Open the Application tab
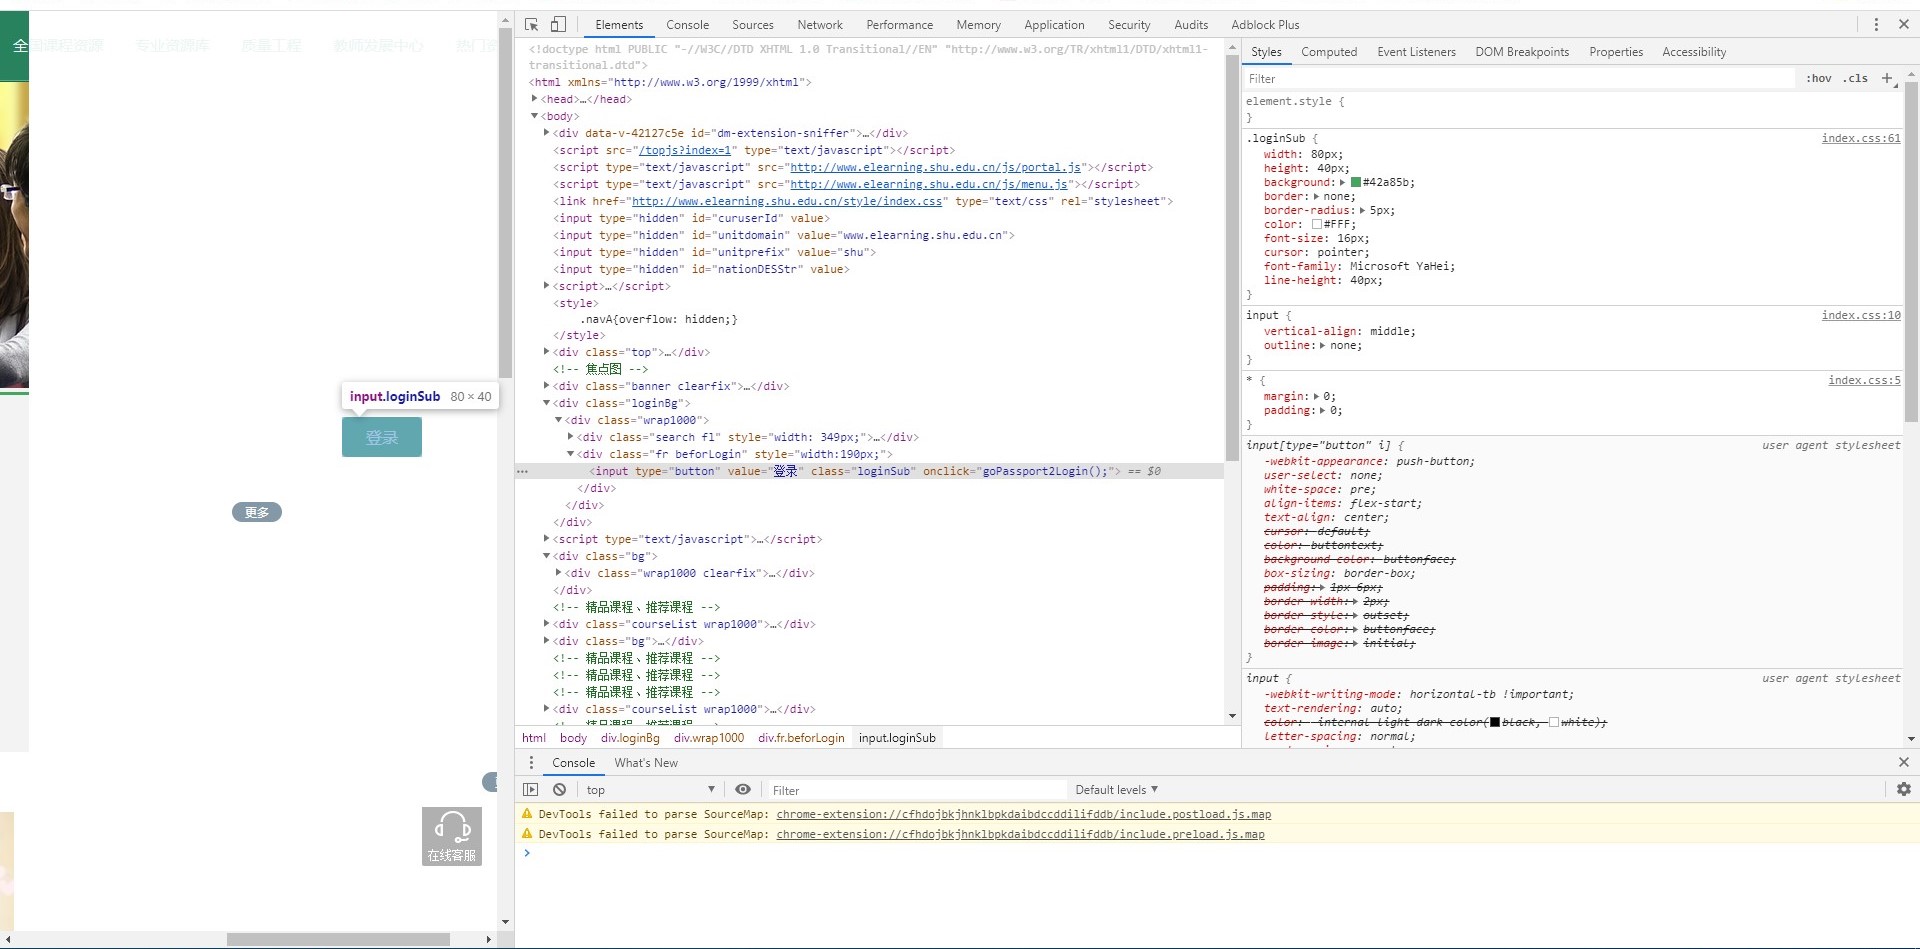 1054,24
